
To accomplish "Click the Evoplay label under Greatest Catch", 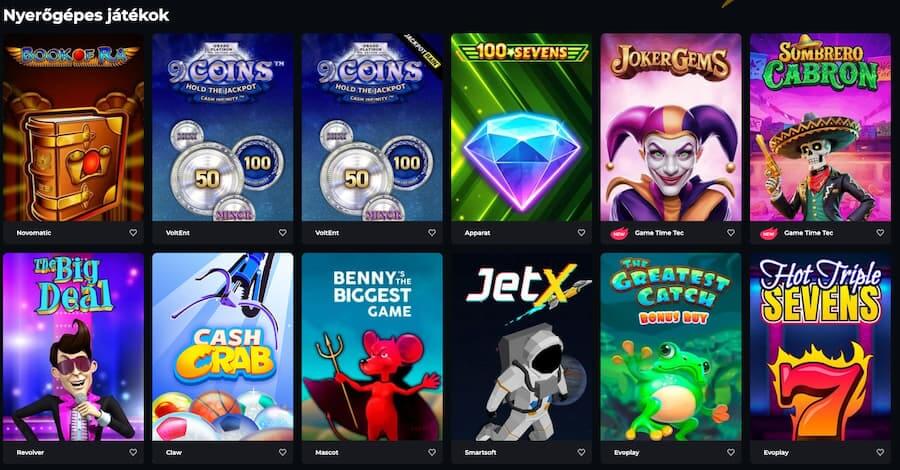I will click(626, 452).
